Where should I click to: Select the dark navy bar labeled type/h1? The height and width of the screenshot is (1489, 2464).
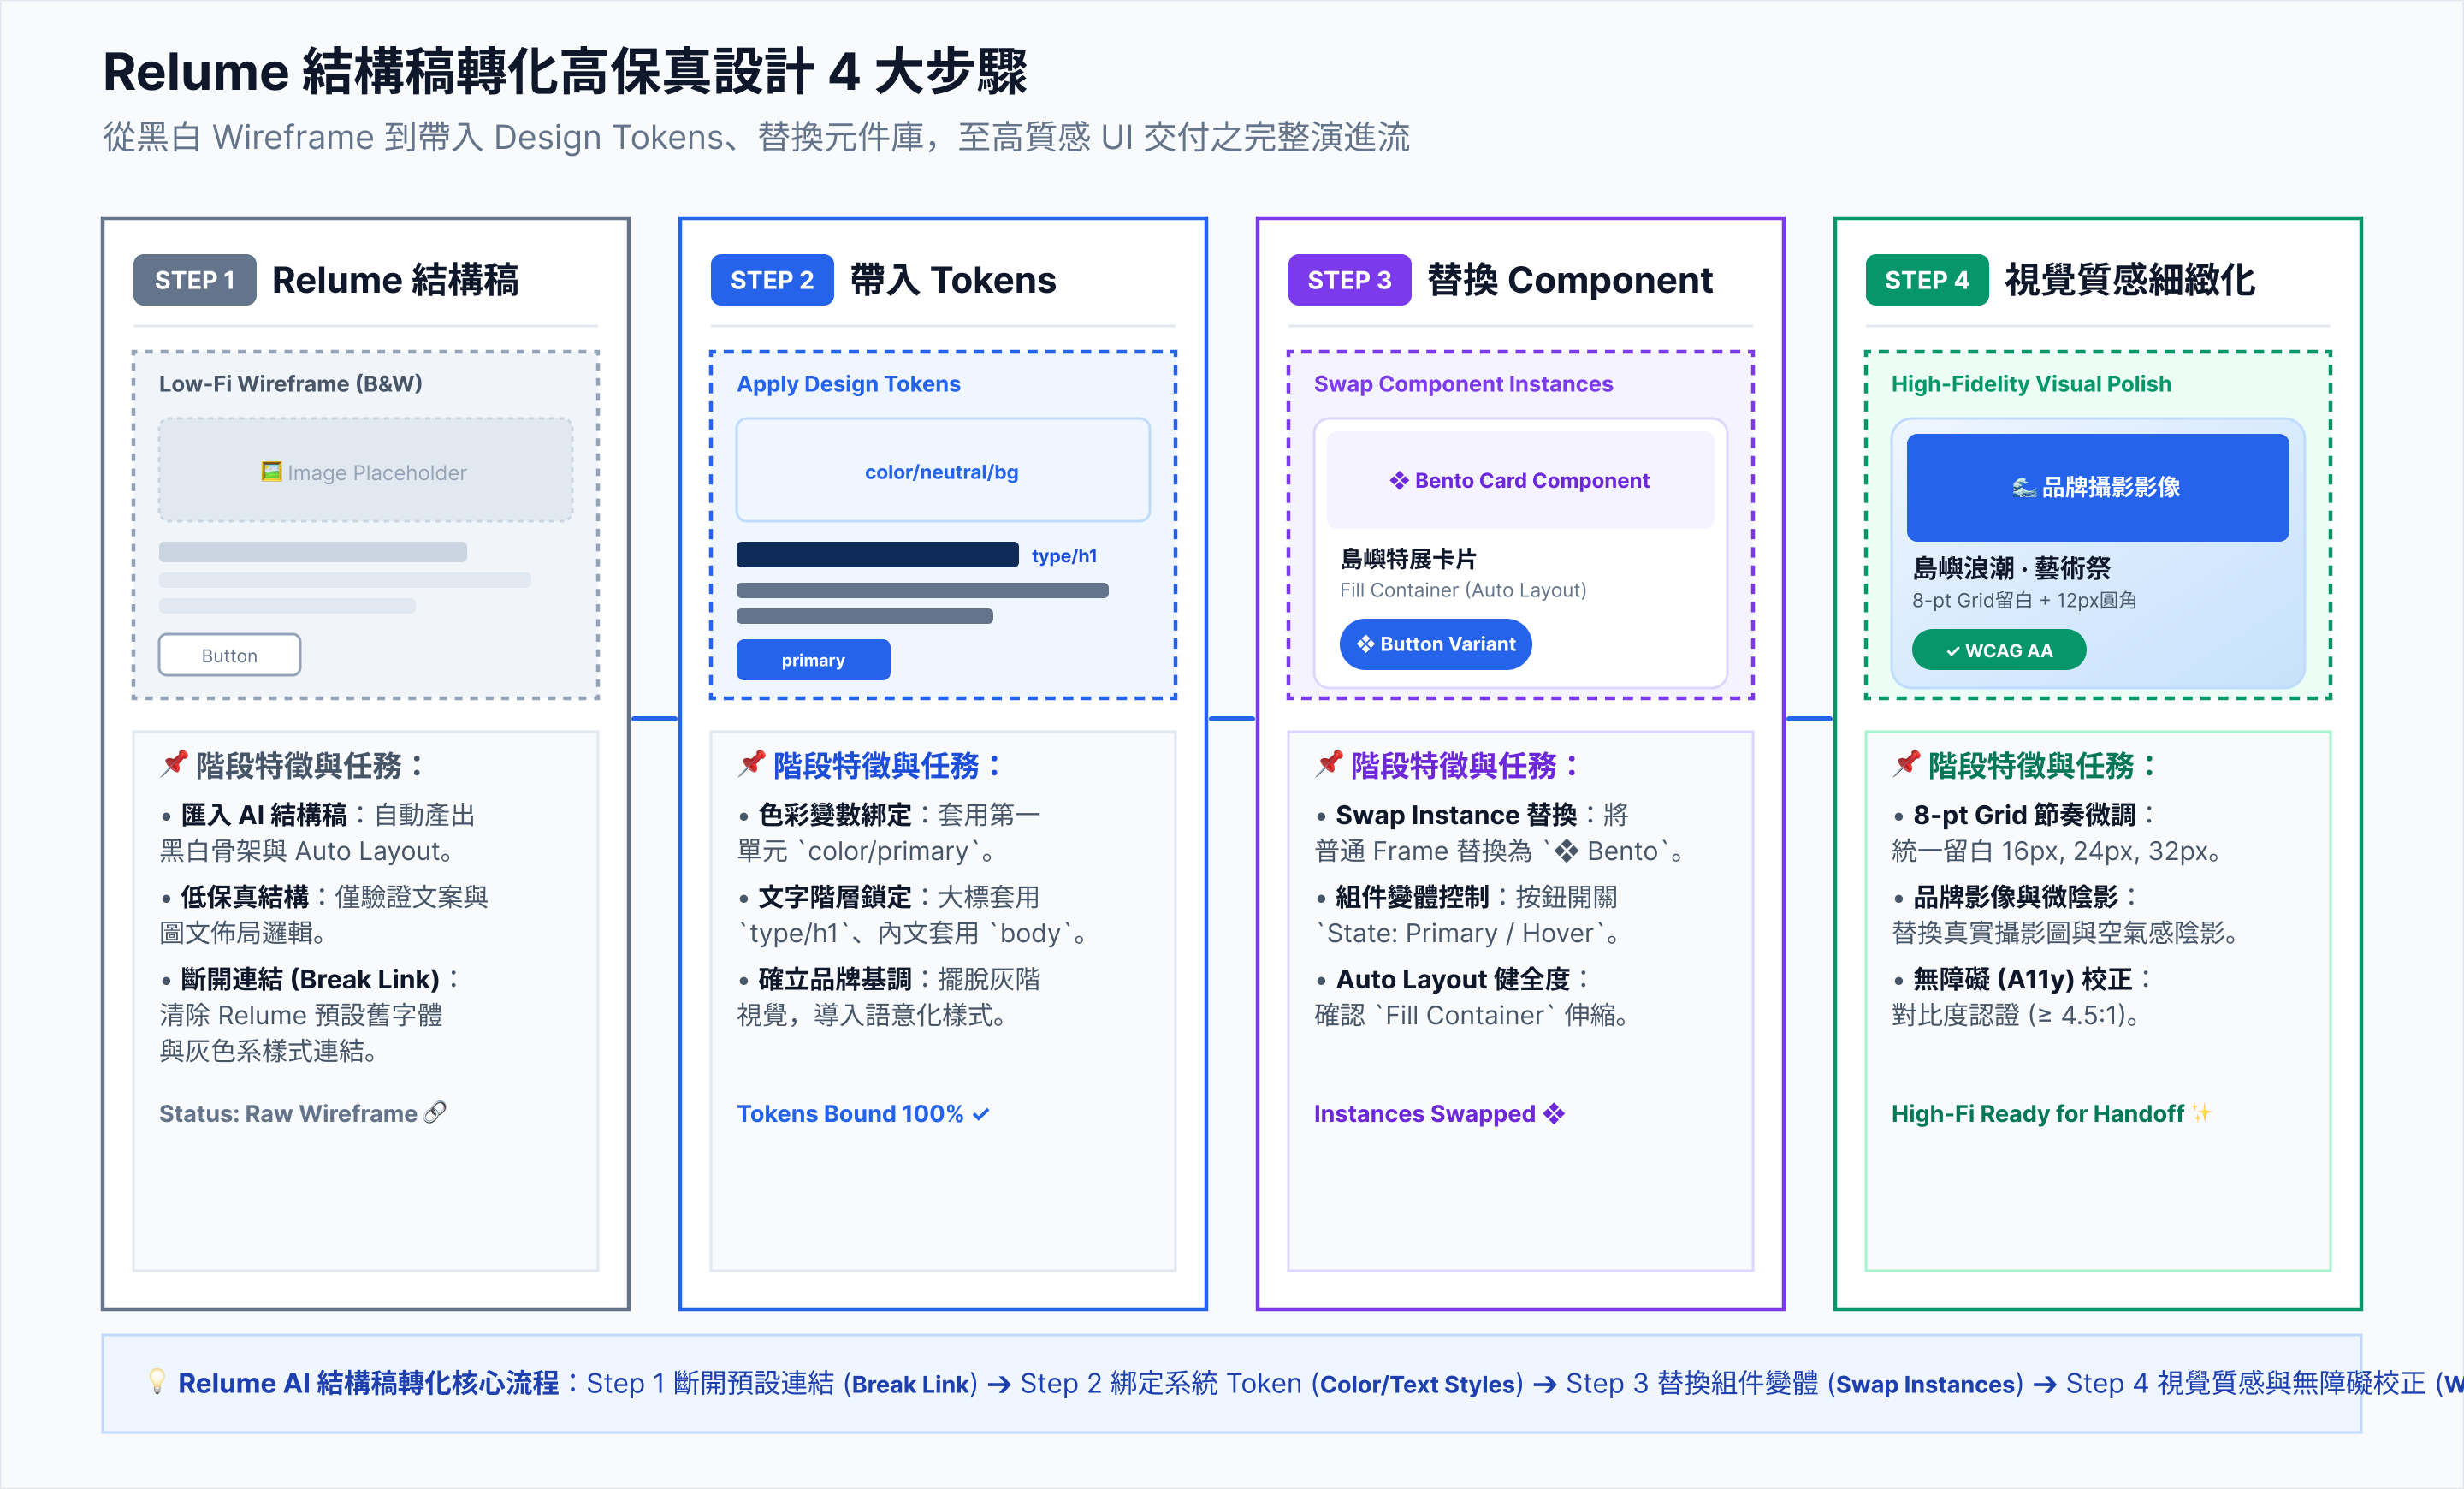click(x=878, y=555)
